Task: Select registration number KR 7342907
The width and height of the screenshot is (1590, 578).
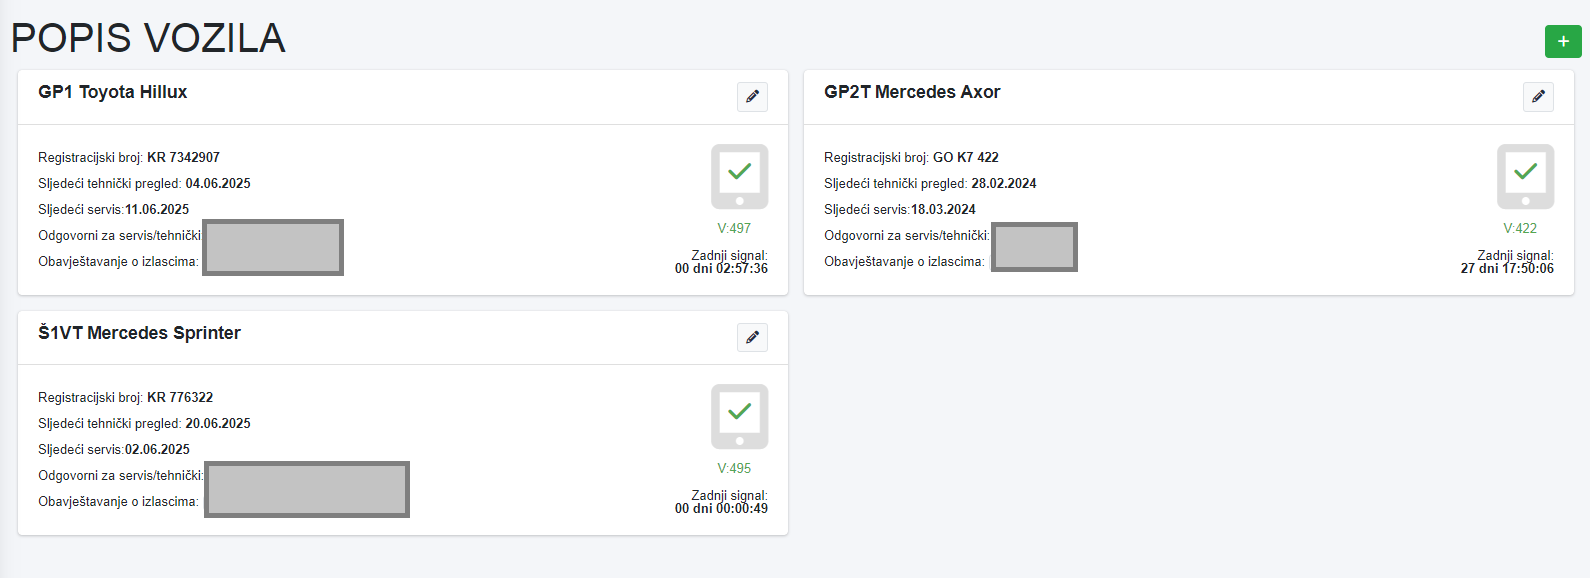Action: 183,157
